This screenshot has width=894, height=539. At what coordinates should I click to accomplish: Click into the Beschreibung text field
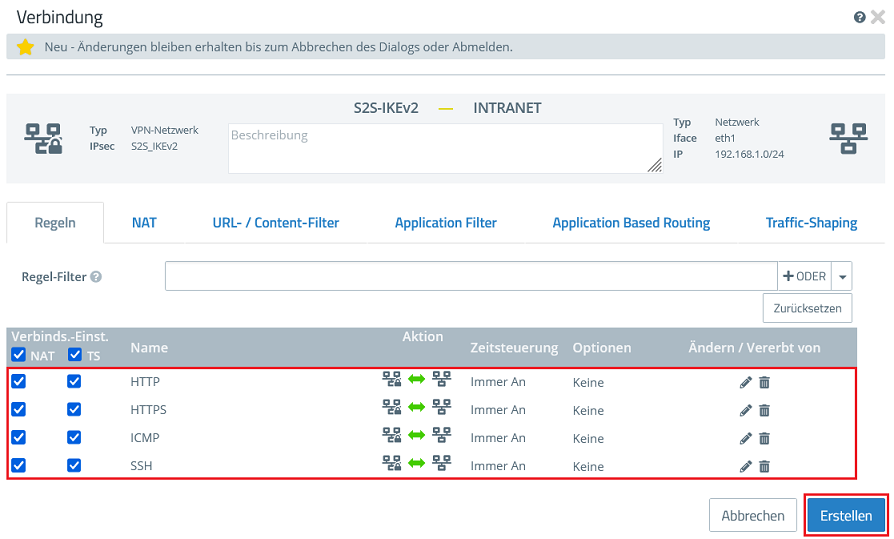445,148
